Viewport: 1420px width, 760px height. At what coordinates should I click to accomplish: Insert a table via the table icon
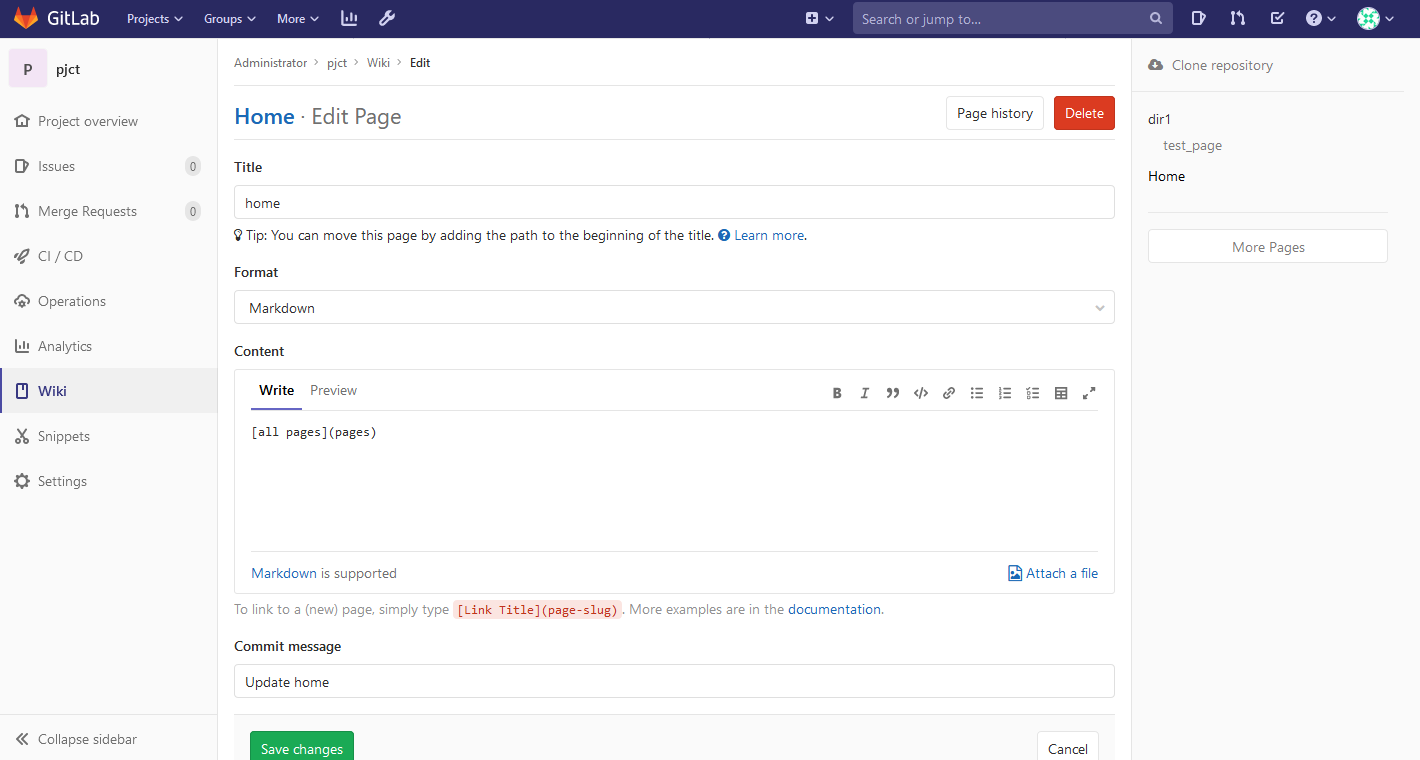[x=1061, y=392]
